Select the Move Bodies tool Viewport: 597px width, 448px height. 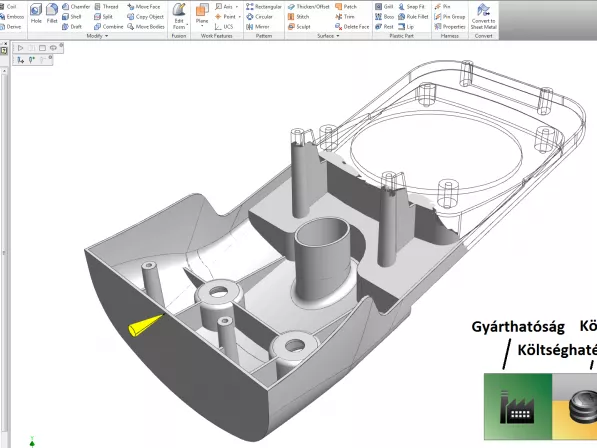tap(146, 27)
